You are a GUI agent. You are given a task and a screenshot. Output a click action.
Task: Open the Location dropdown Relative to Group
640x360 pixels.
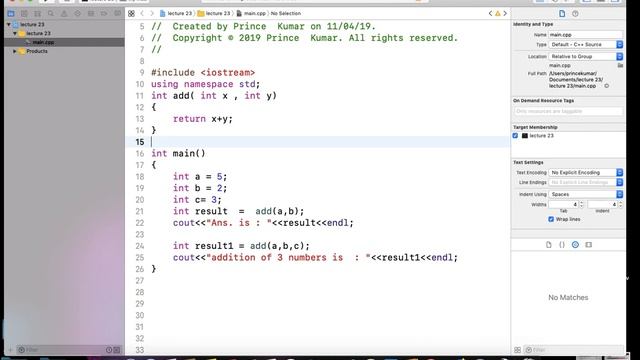(586, 56)
